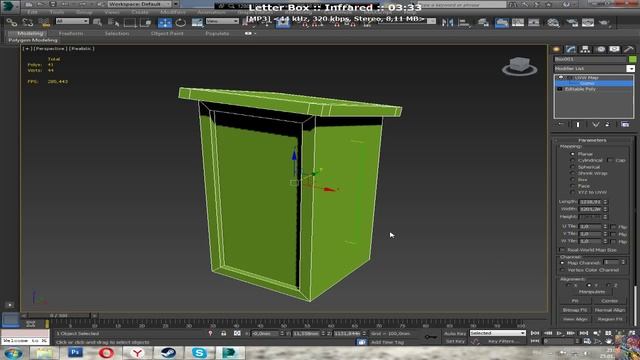The image size is (640, 360).
Task: Select the Vertex Color Channel radio button
Action: (562, 270)
